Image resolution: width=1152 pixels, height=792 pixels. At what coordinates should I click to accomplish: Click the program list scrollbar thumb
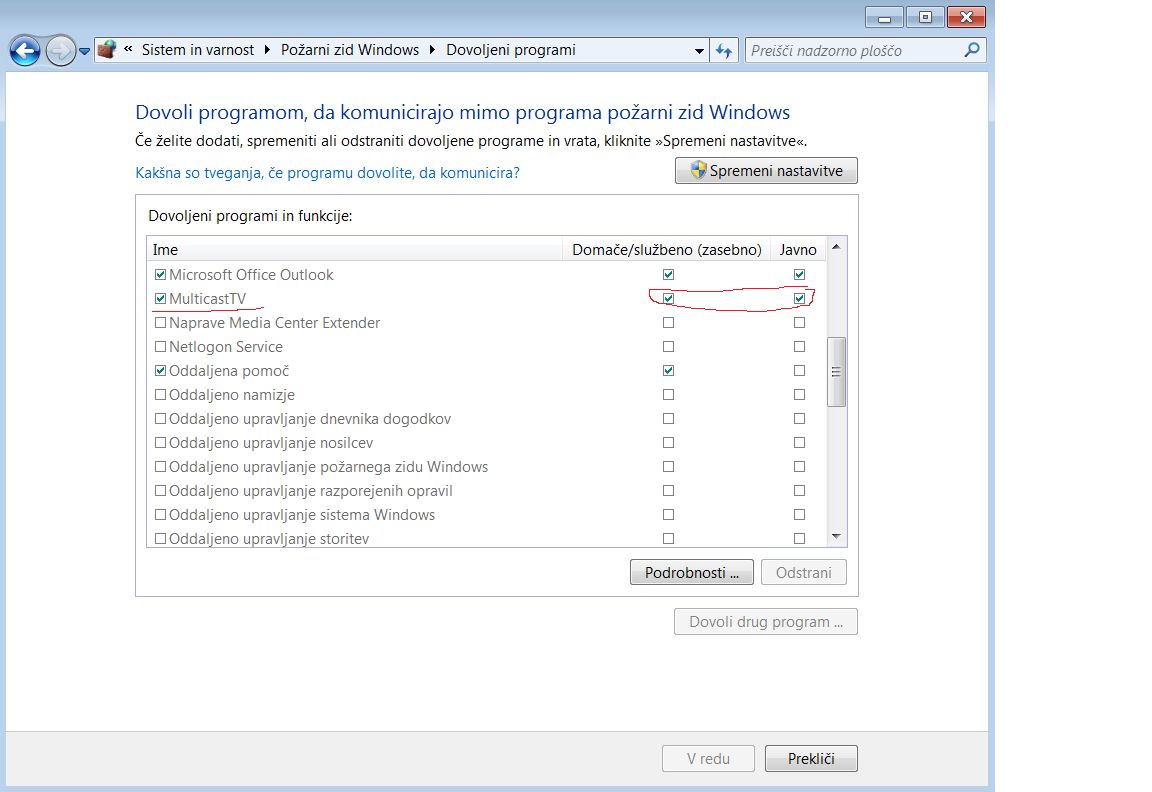coord(836,372)
